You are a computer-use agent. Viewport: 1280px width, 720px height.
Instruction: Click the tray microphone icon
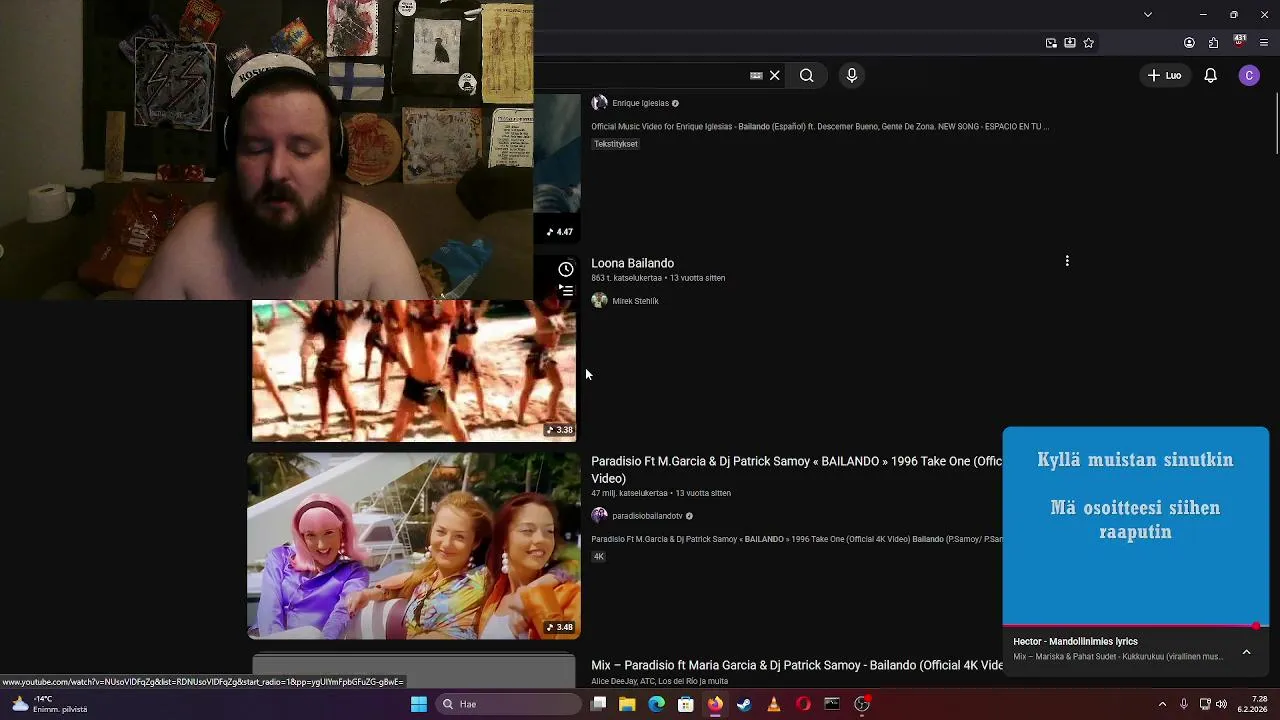tap(1184, 704)
